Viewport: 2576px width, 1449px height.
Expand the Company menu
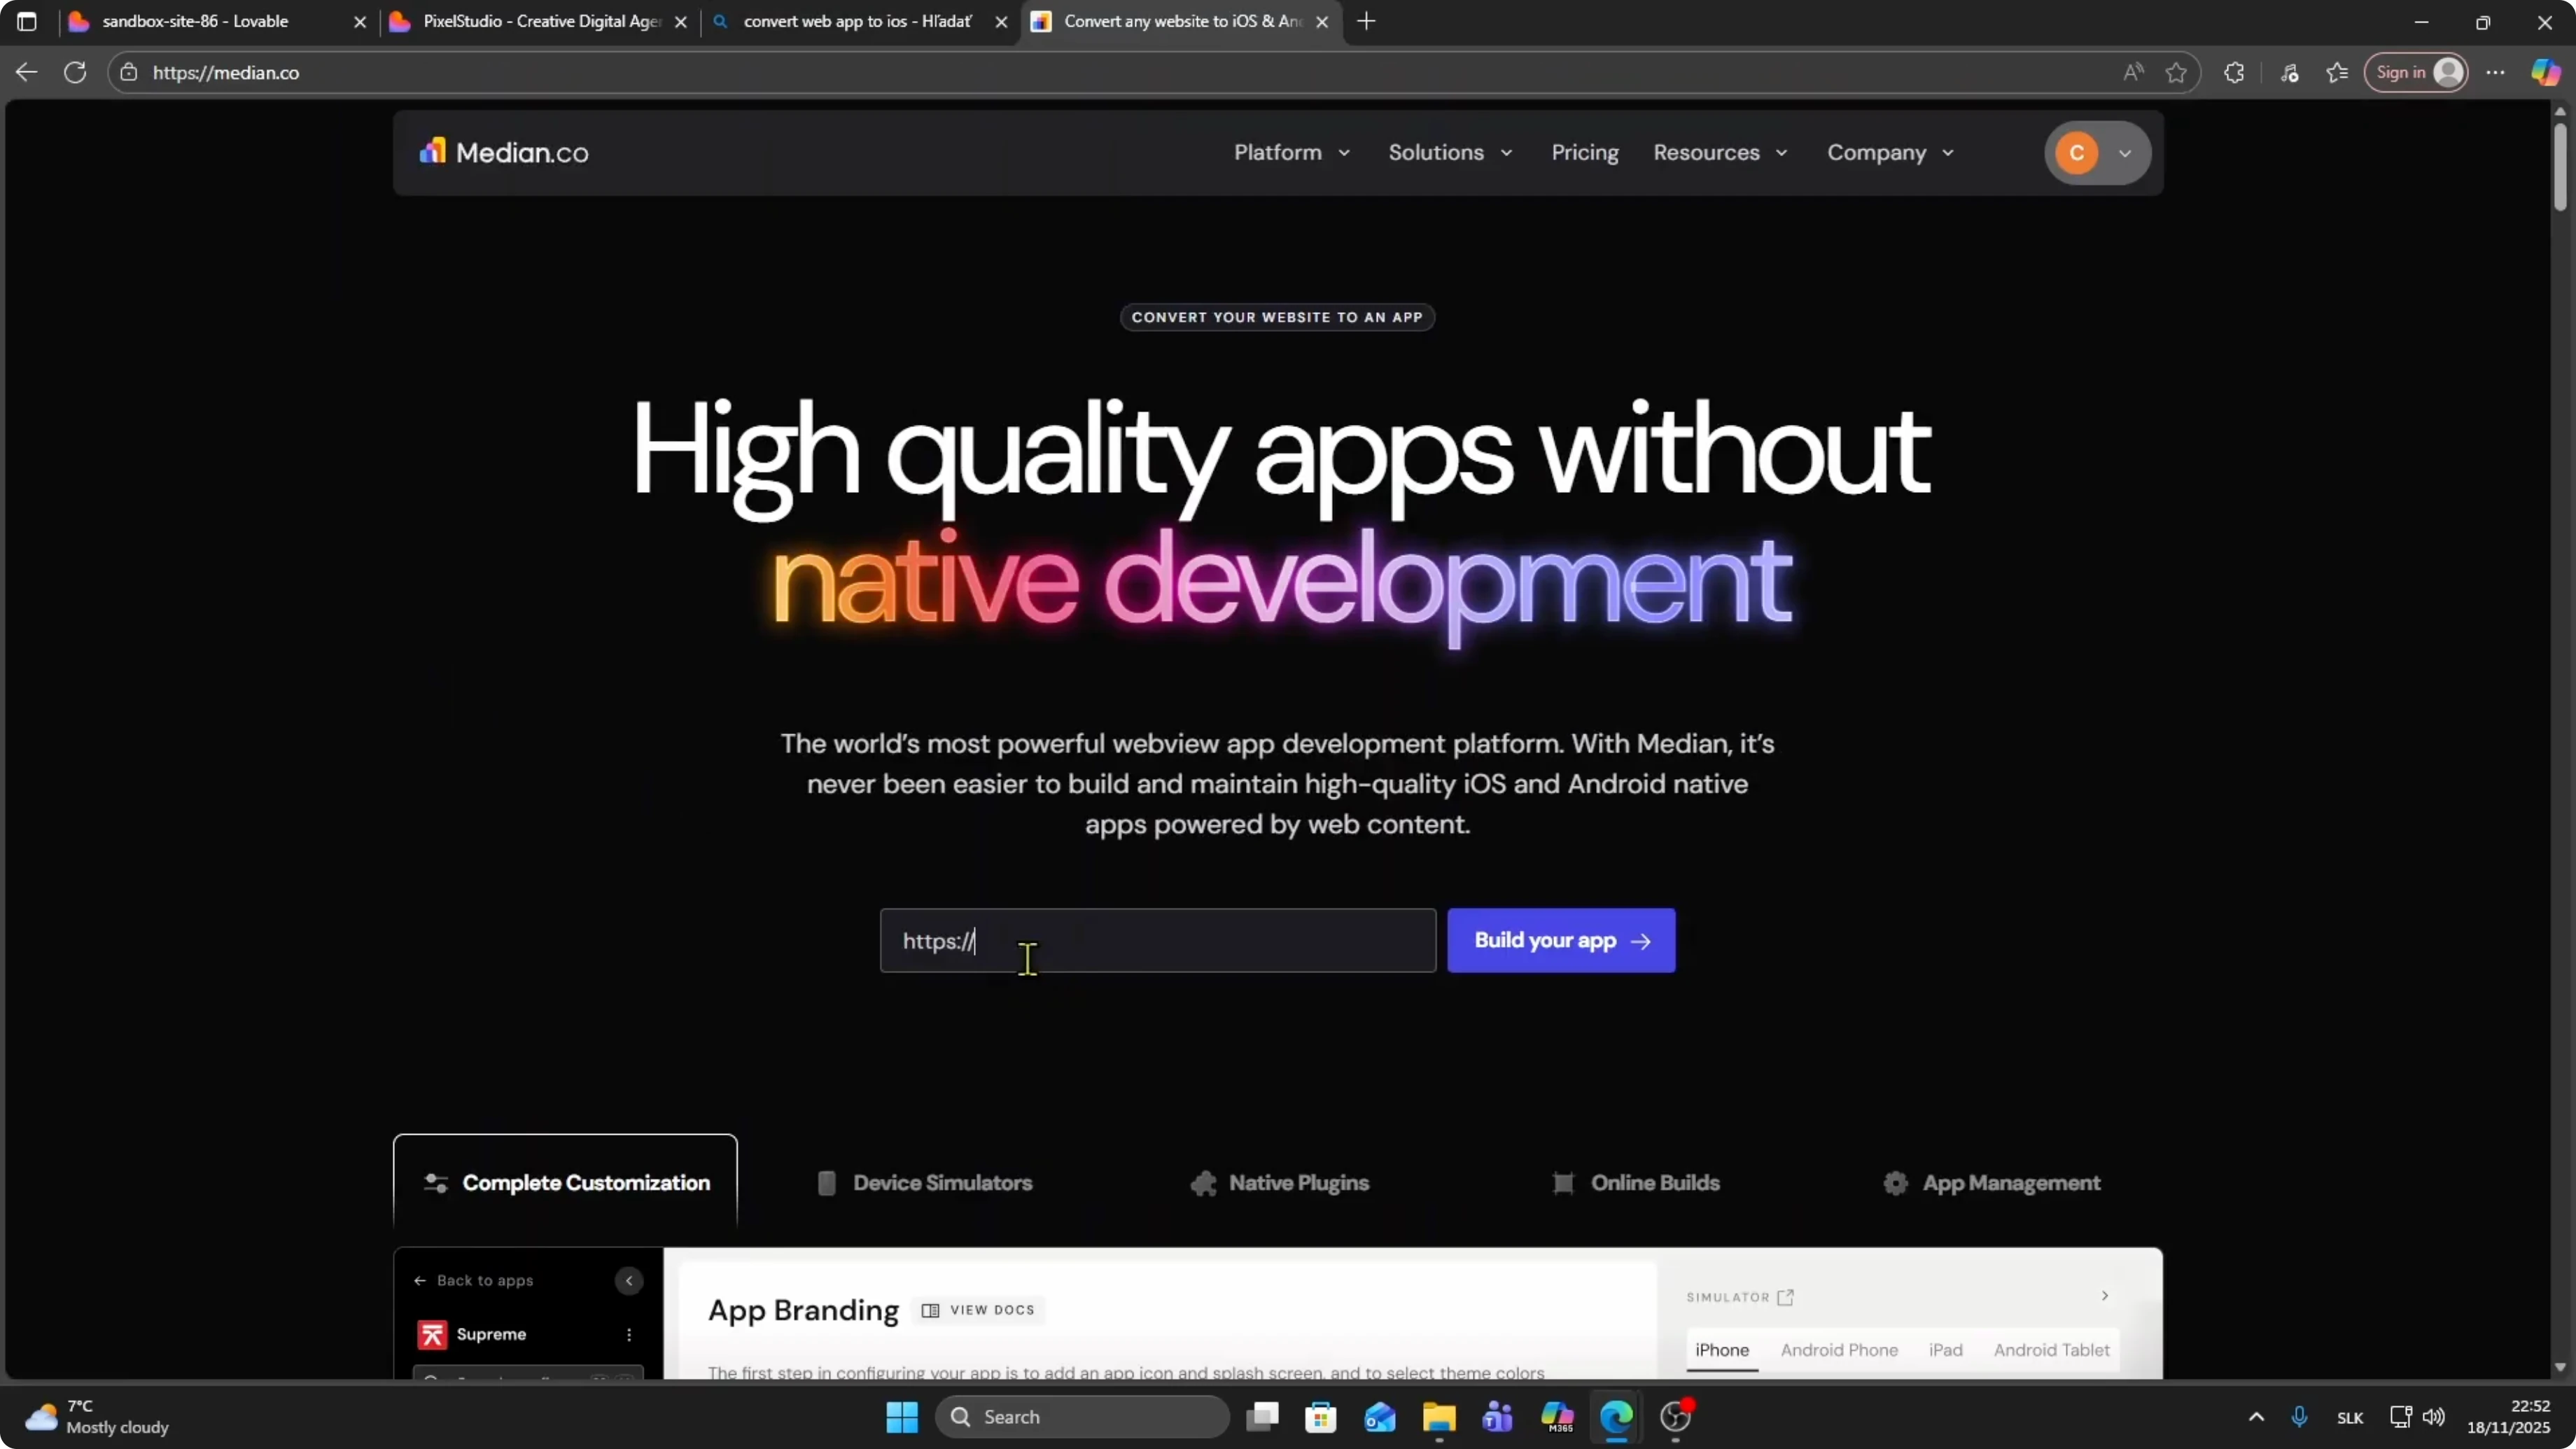tap(1890, 152)
